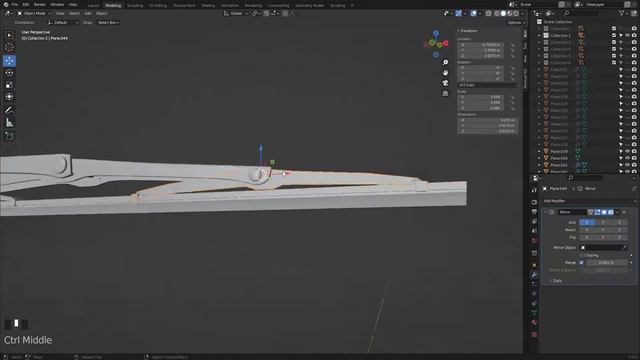Viewport: 640px width, 360px height.
Task: Open the Material properties tab icon
Action: click(x=534, y=322)
